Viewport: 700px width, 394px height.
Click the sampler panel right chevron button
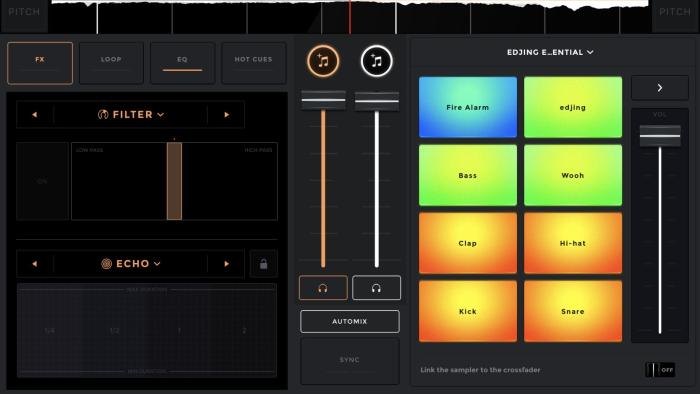659,88
